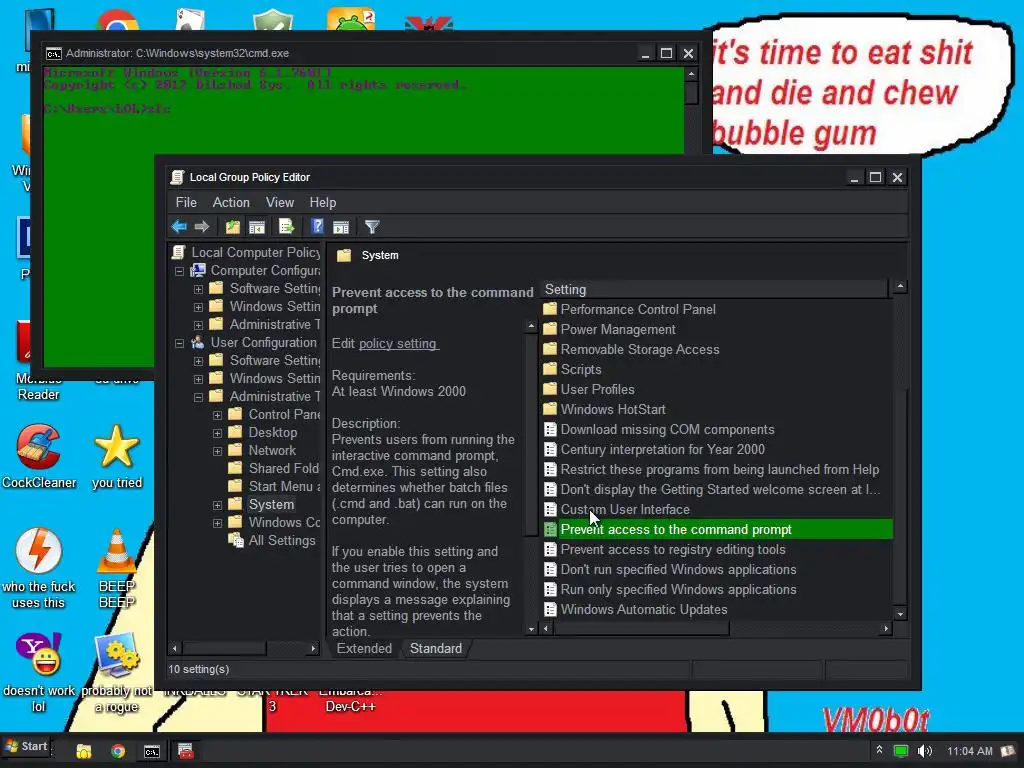Click the Local Group Policy Editor title icon
Image resolution: width=1024 pixels, height=768 pixels.
point(177,177)
